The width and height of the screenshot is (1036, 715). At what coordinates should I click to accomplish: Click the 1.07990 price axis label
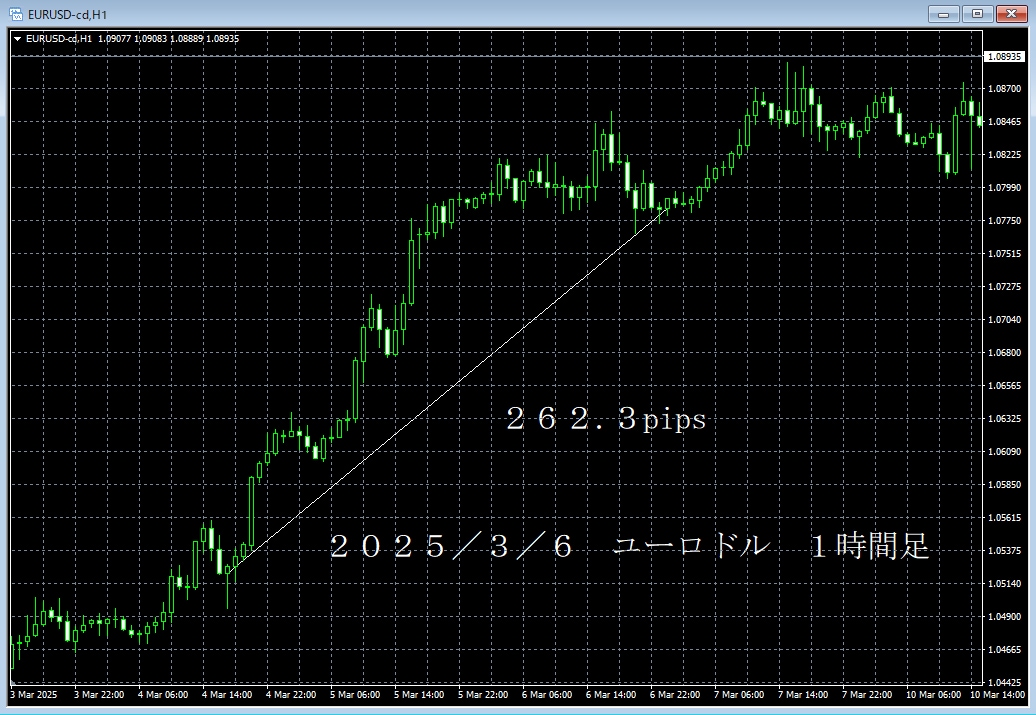(1004, 188)
